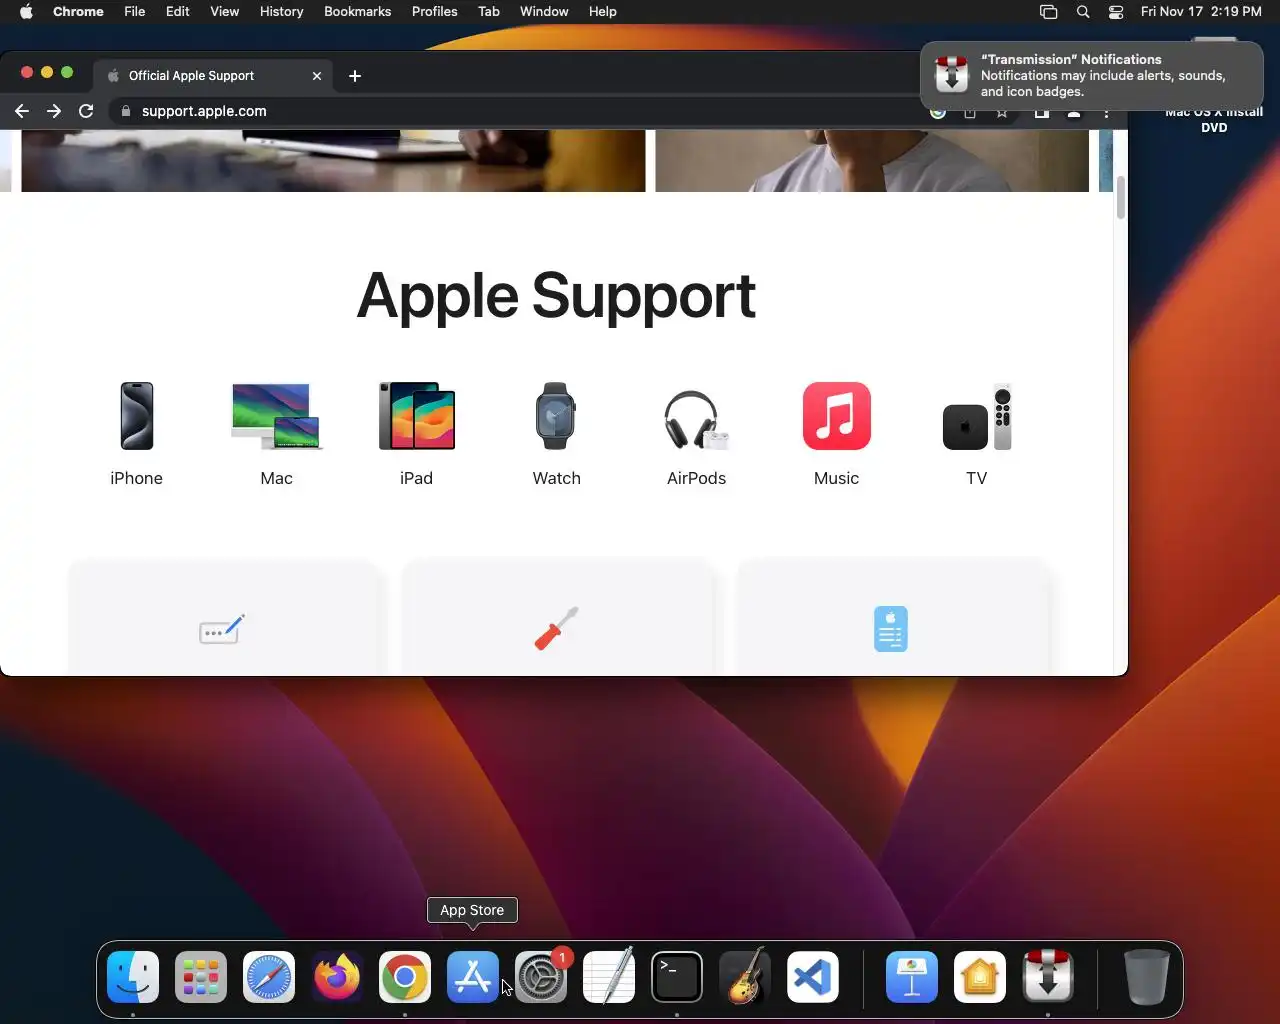Click the right hero banner image
The width and height of the screenshot is (1280, 1024).
point(872,160)
